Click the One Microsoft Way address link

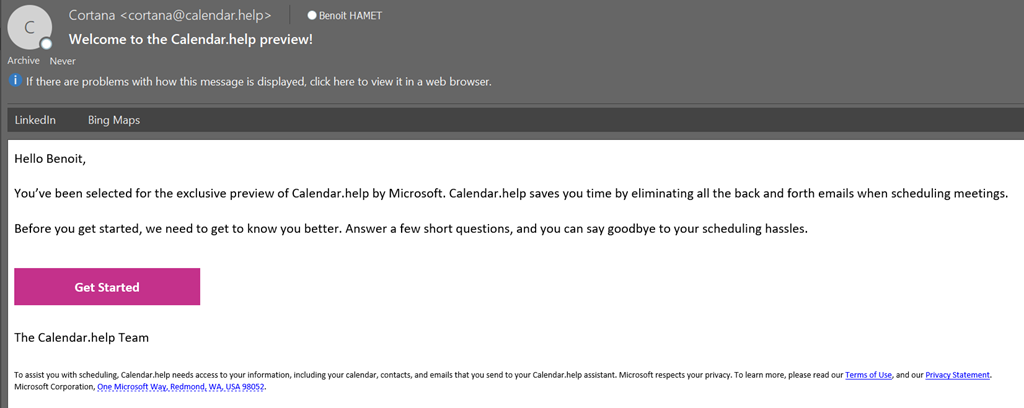coord(181,386)
